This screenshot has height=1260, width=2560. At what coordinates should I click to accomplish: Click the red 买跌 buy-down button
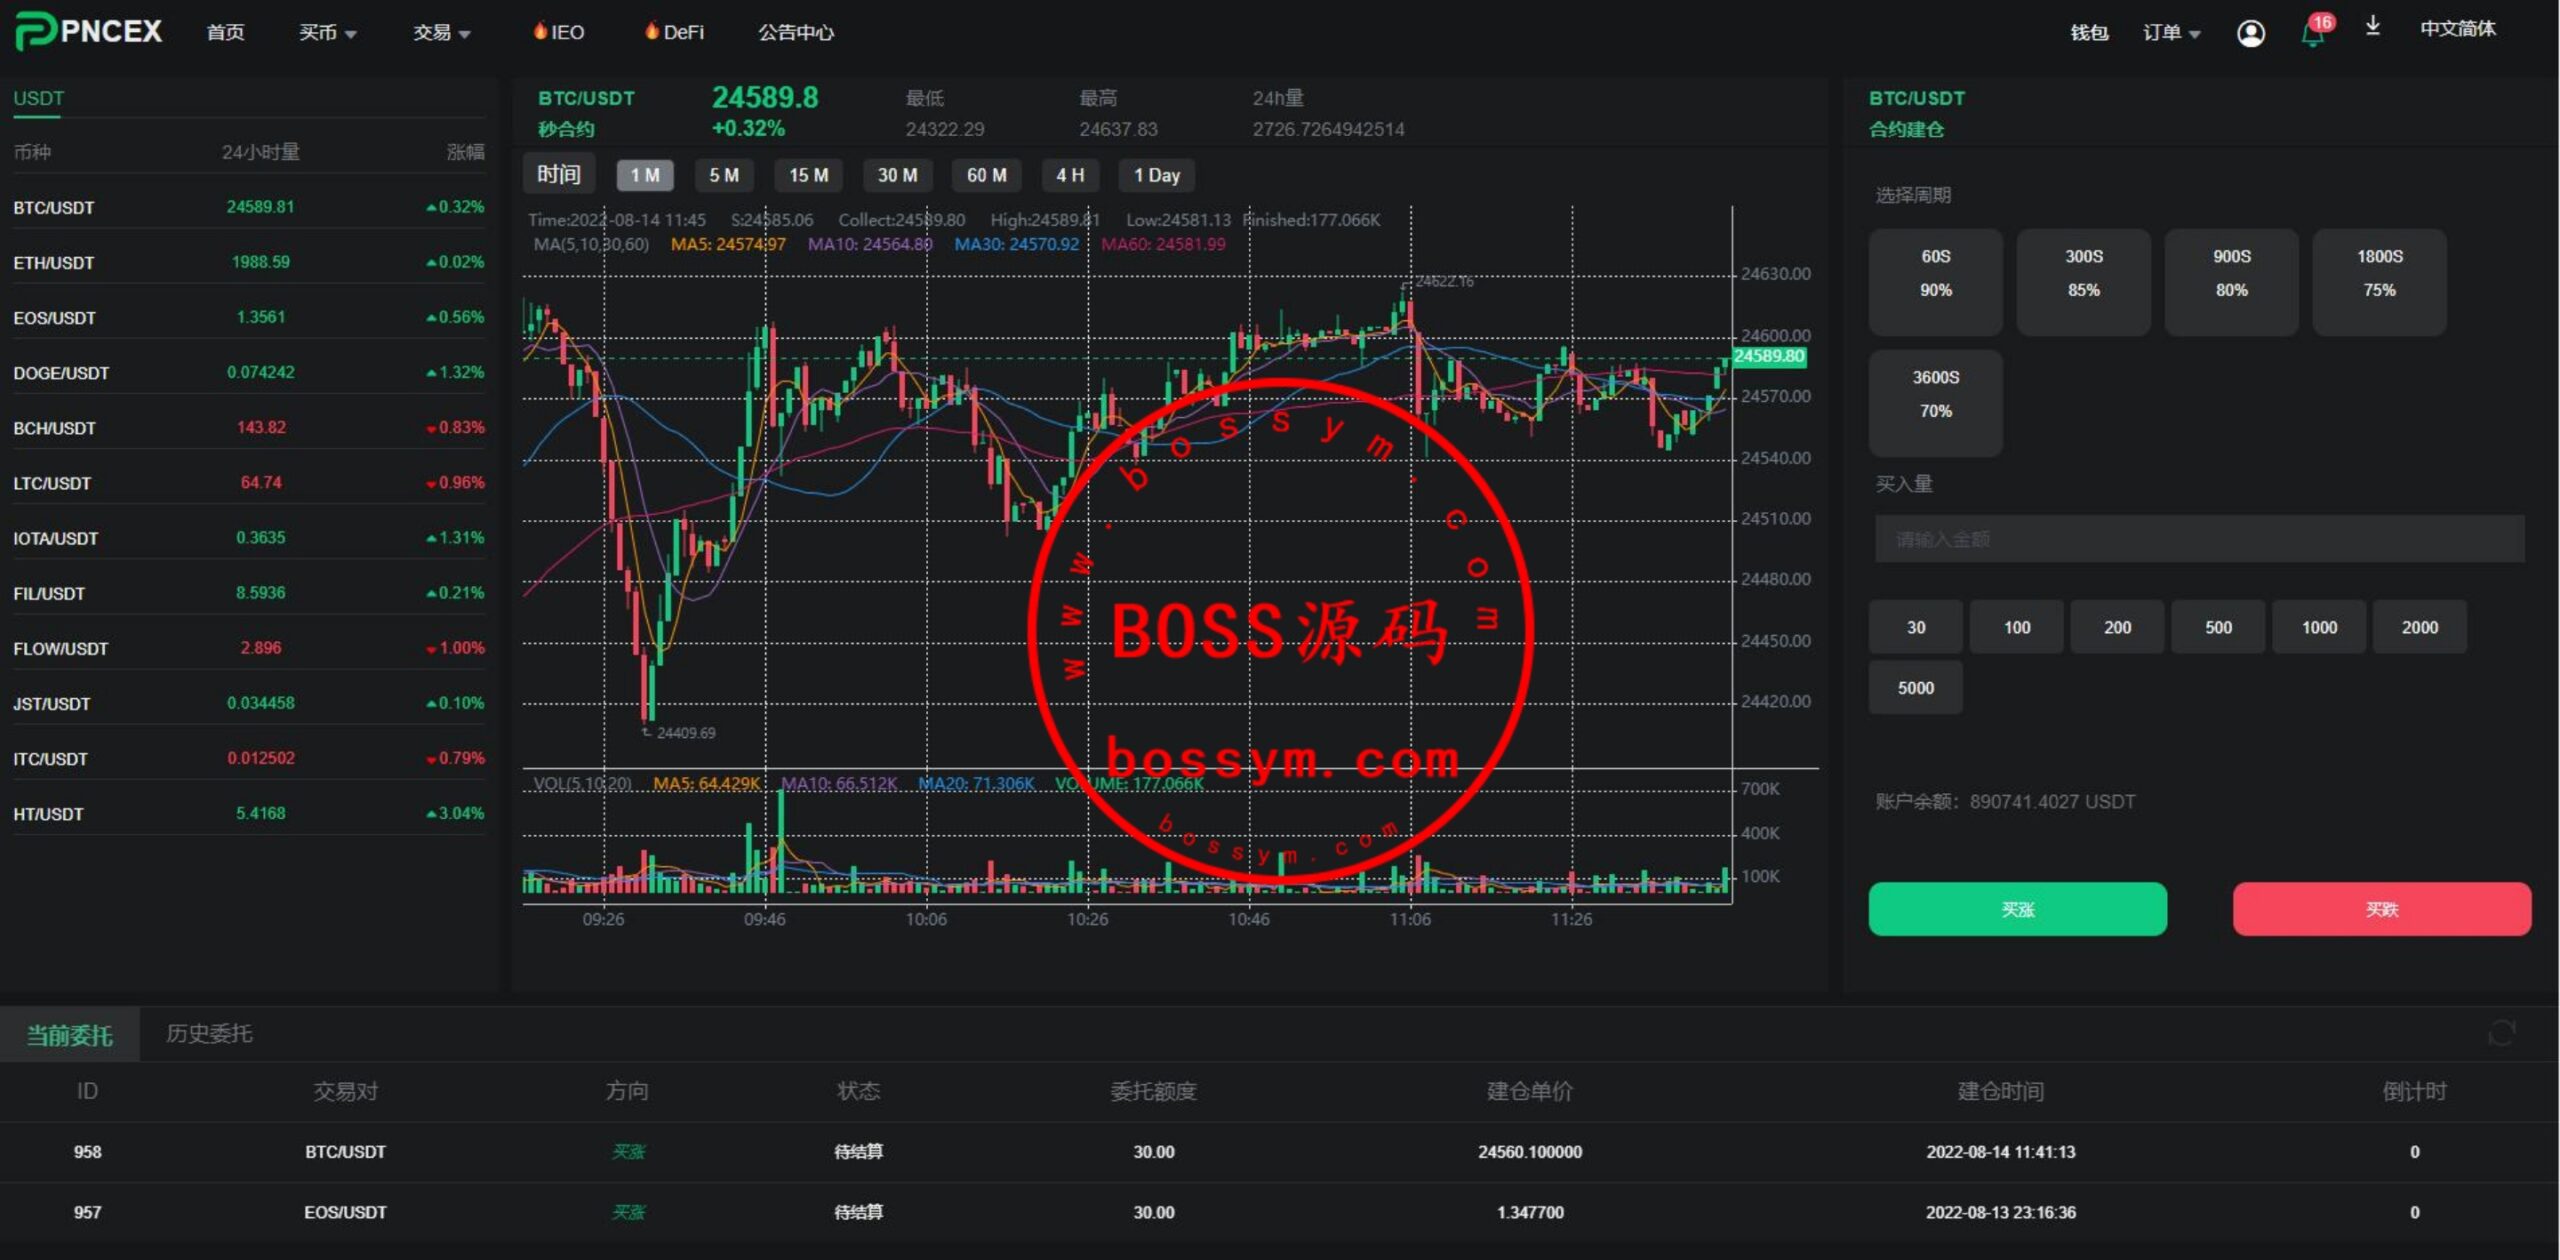pos(2382,909)
